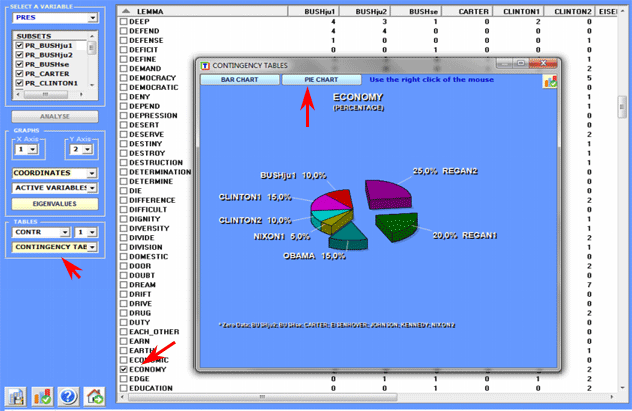This screenshot has height=411, width=632.
Task: Check the DEFEND lemma checkbox
Action: (x=124, y=31)
